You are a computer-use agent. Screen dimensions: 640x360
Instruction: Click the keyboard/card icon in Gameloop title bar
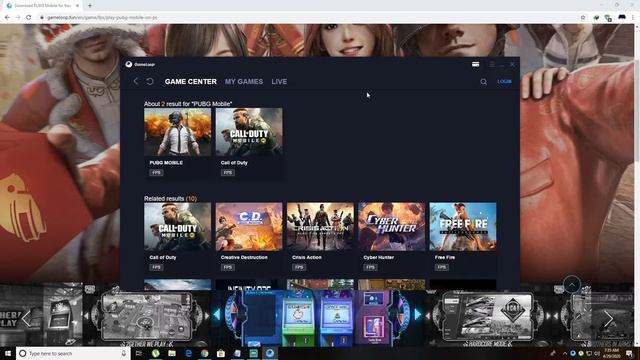point(476,64)
